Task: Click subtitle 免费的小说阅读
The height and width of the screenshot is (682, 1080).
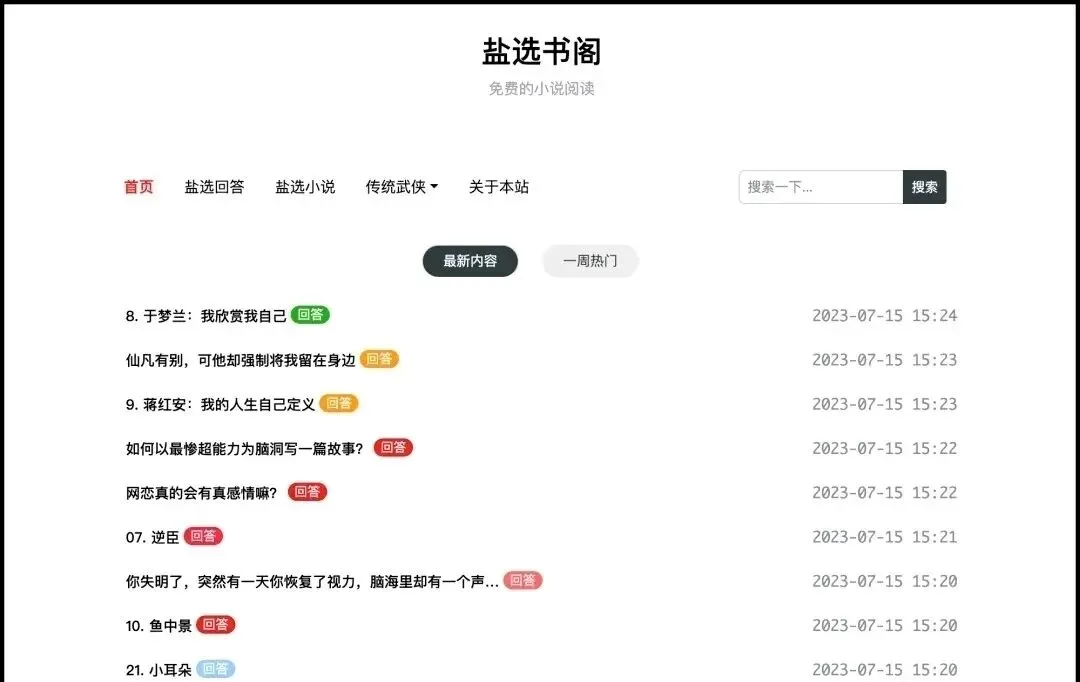Action: point(541,88)
